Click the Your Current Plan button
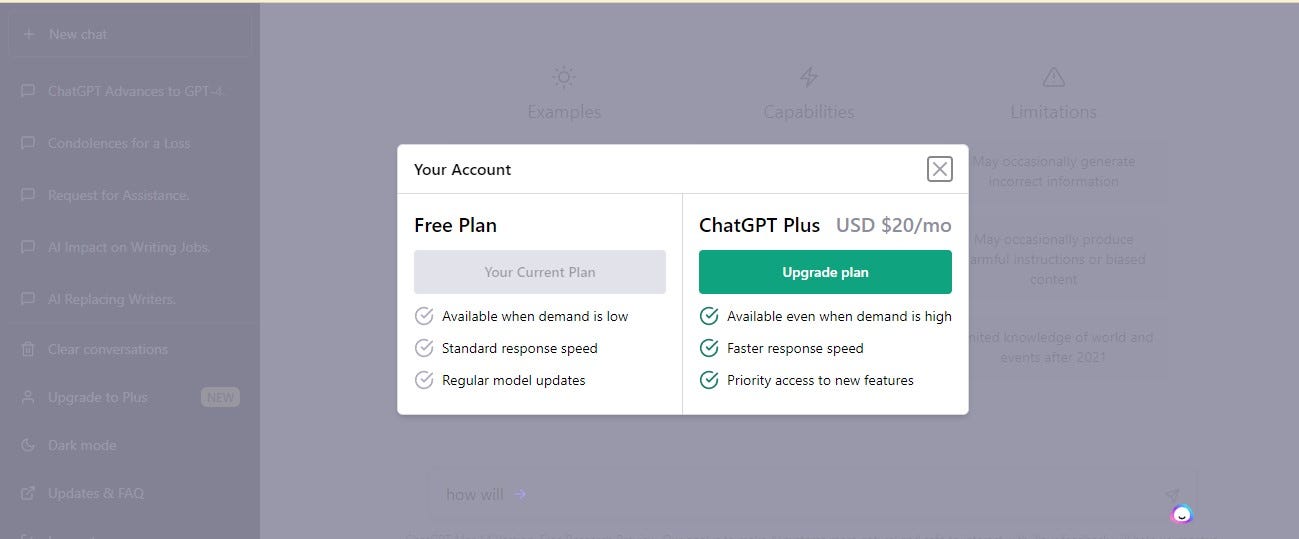This screenshot has width=1299, height=539. [x=540, y=272]
